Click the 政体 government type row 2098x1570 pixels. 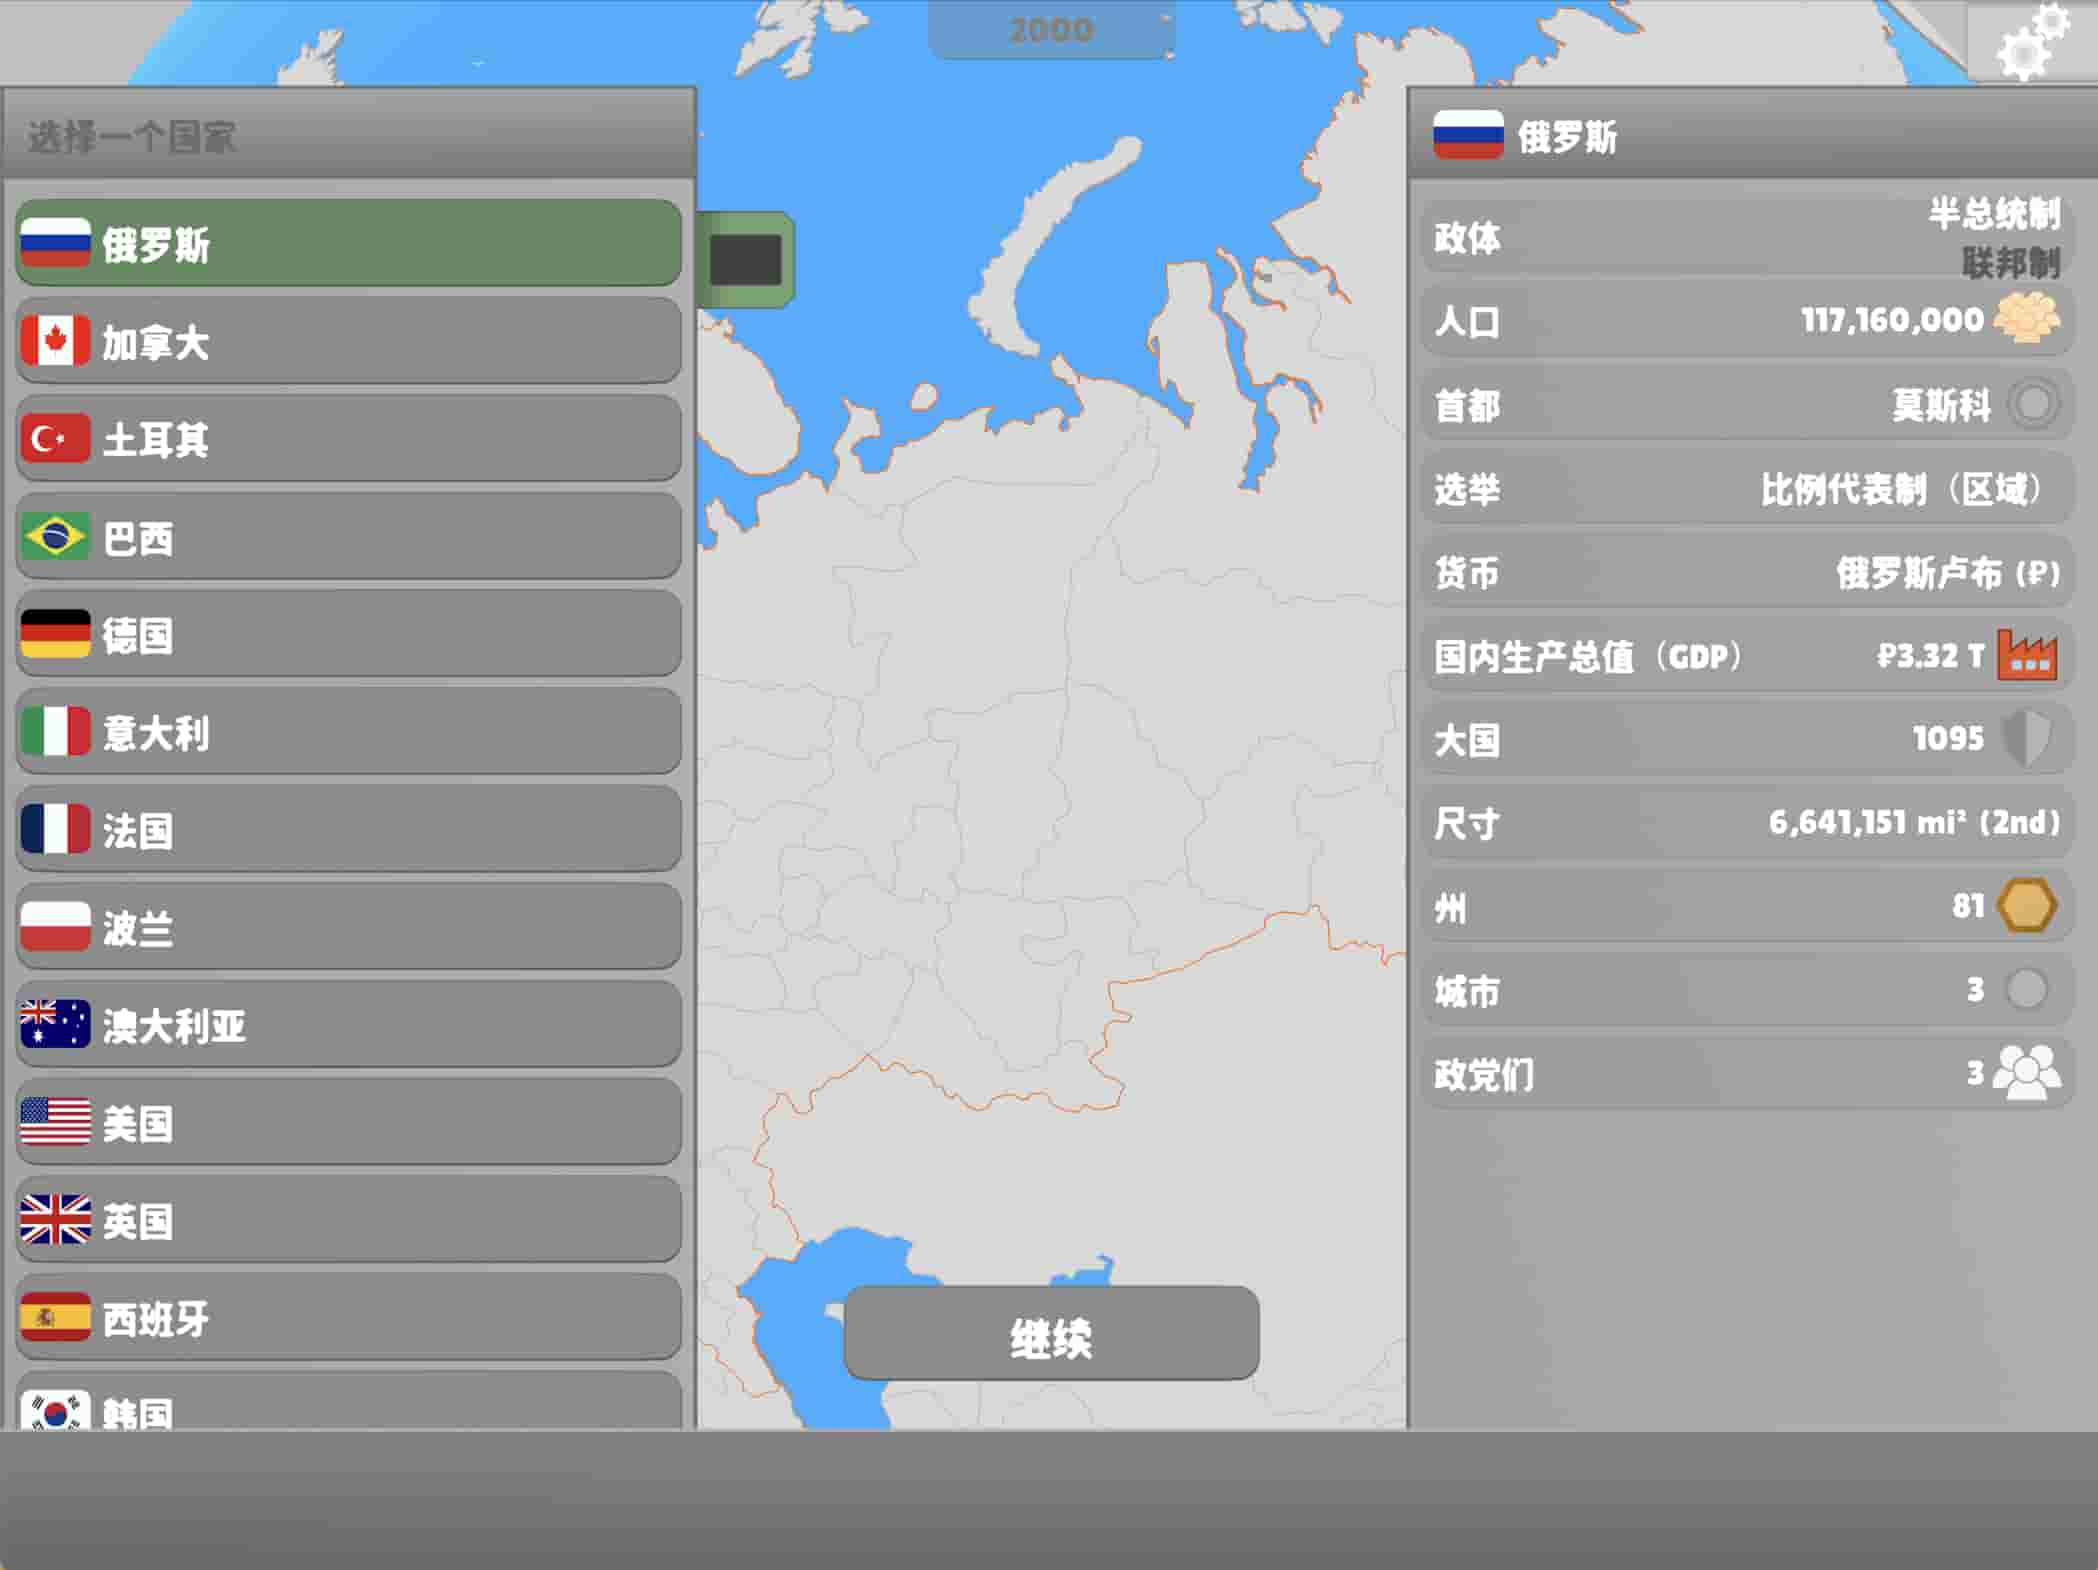(x=1745, y=238)
